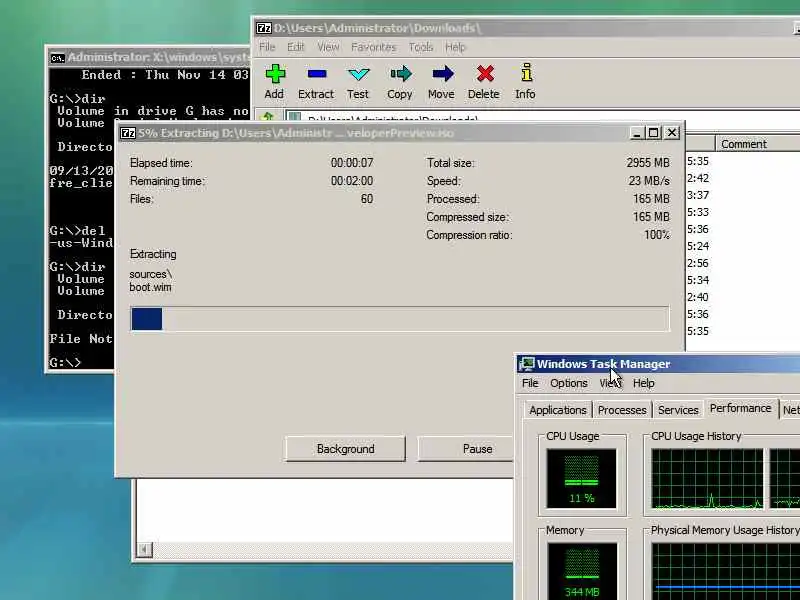Screen dimensions: 800x600
Task: Click the Windows Task Manager title bar
Action: 658,364
